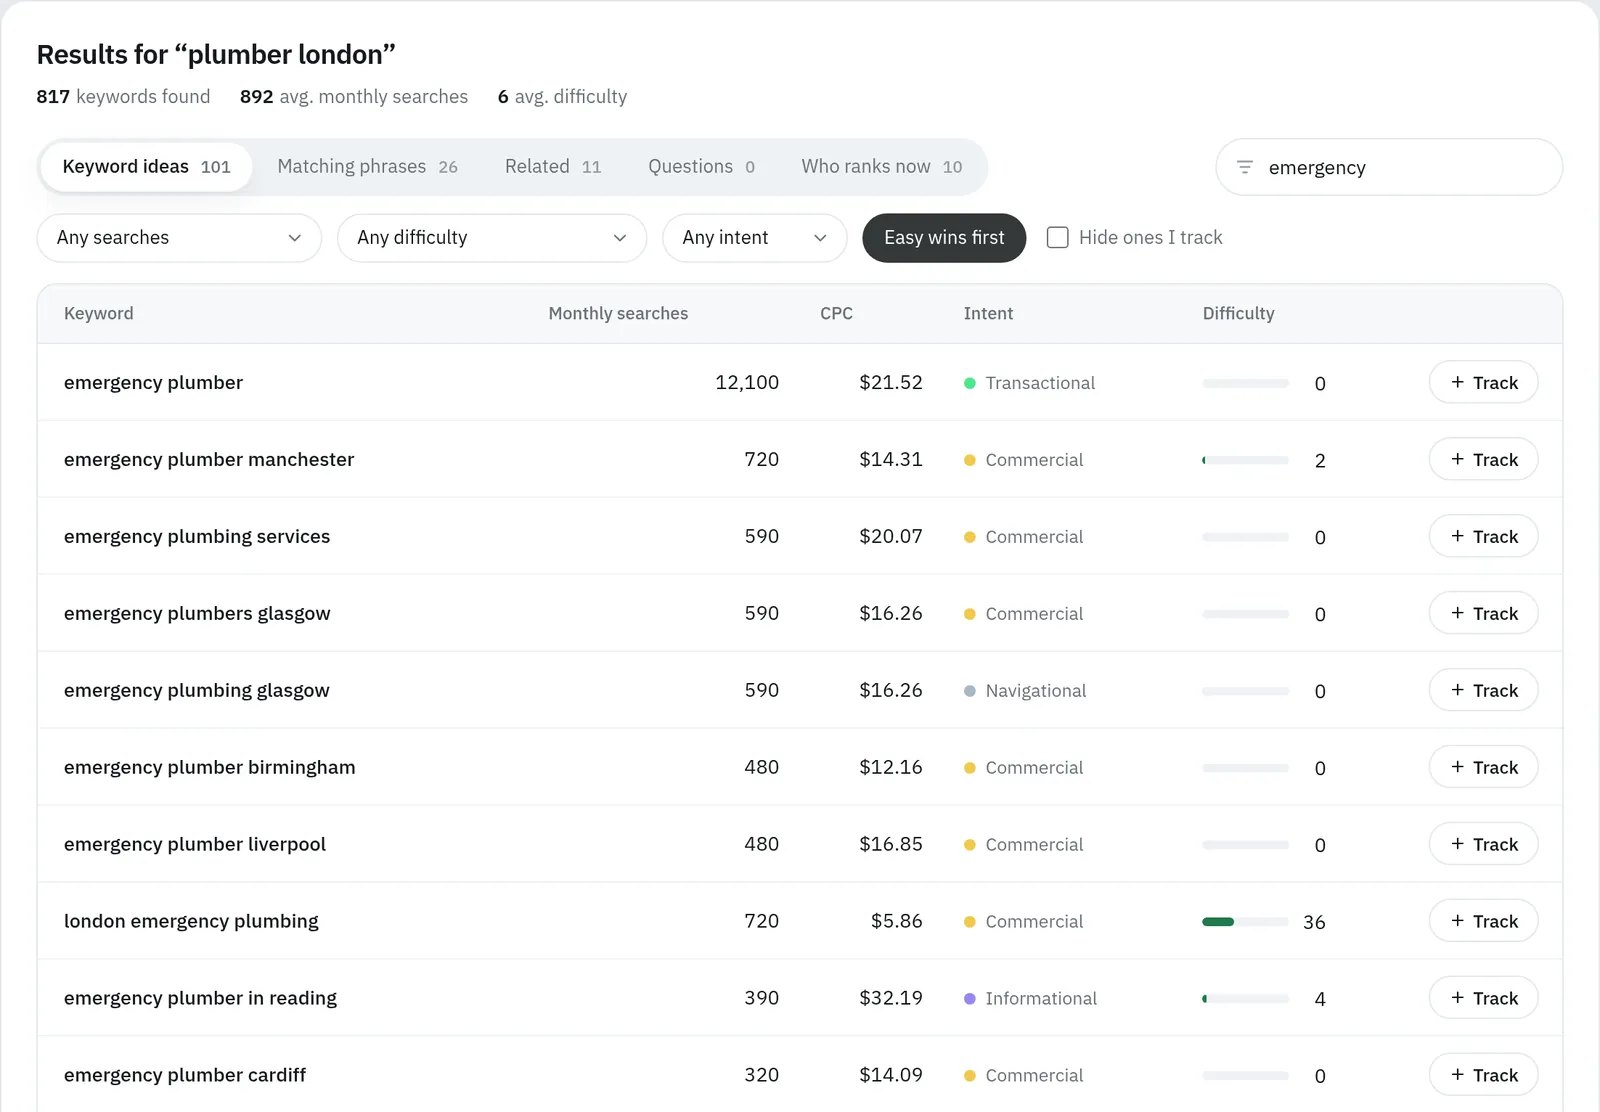Track emergency plumbing glasgow

[1483, 690]
